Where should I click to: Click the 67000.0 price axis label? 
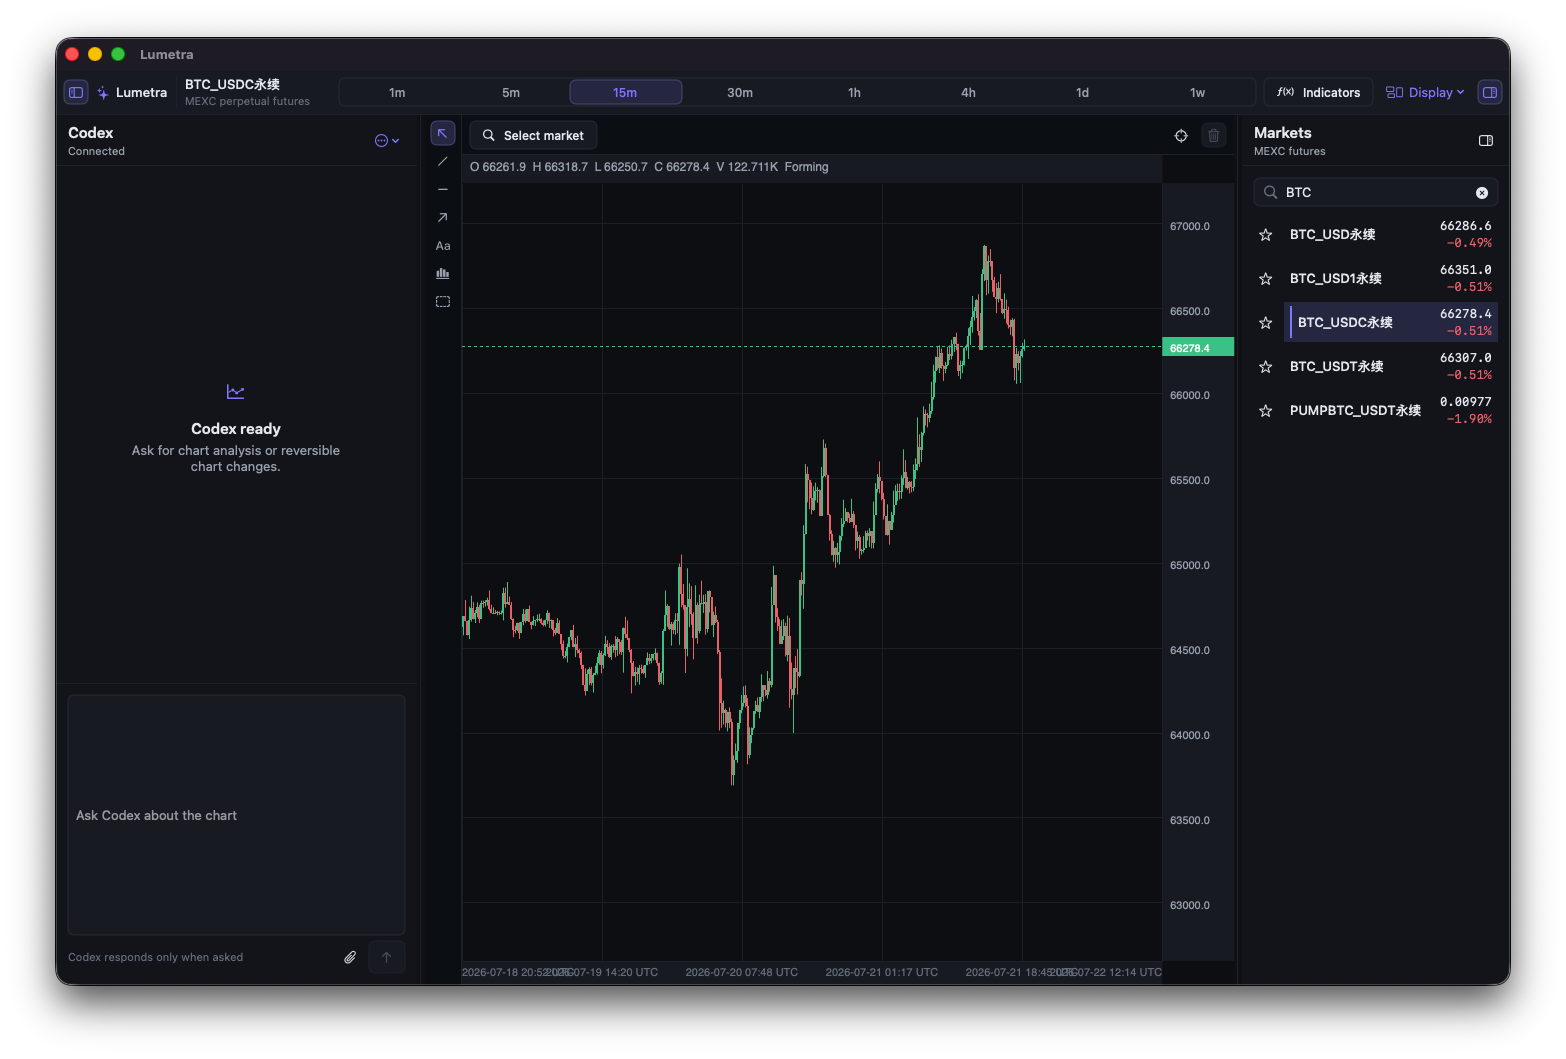[x=1190, y=226]
